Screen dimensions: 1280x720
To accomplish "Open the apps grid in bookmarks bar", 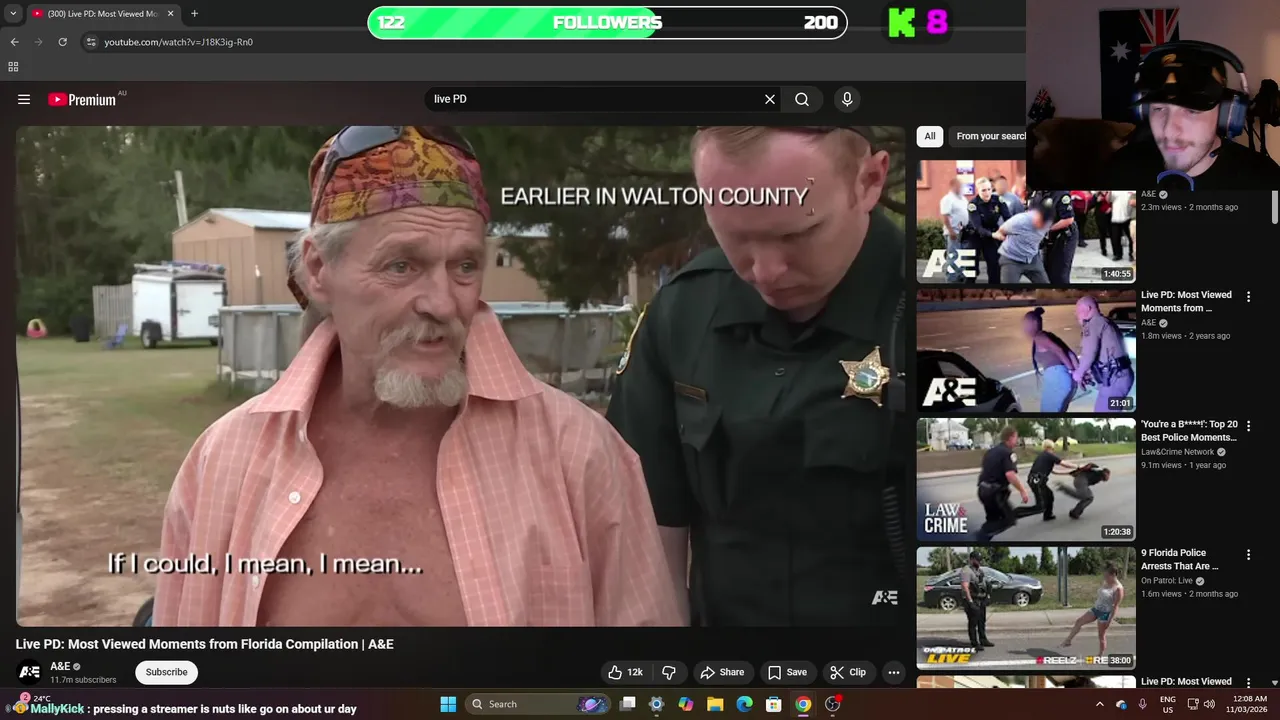I will [x=13, y=67].
